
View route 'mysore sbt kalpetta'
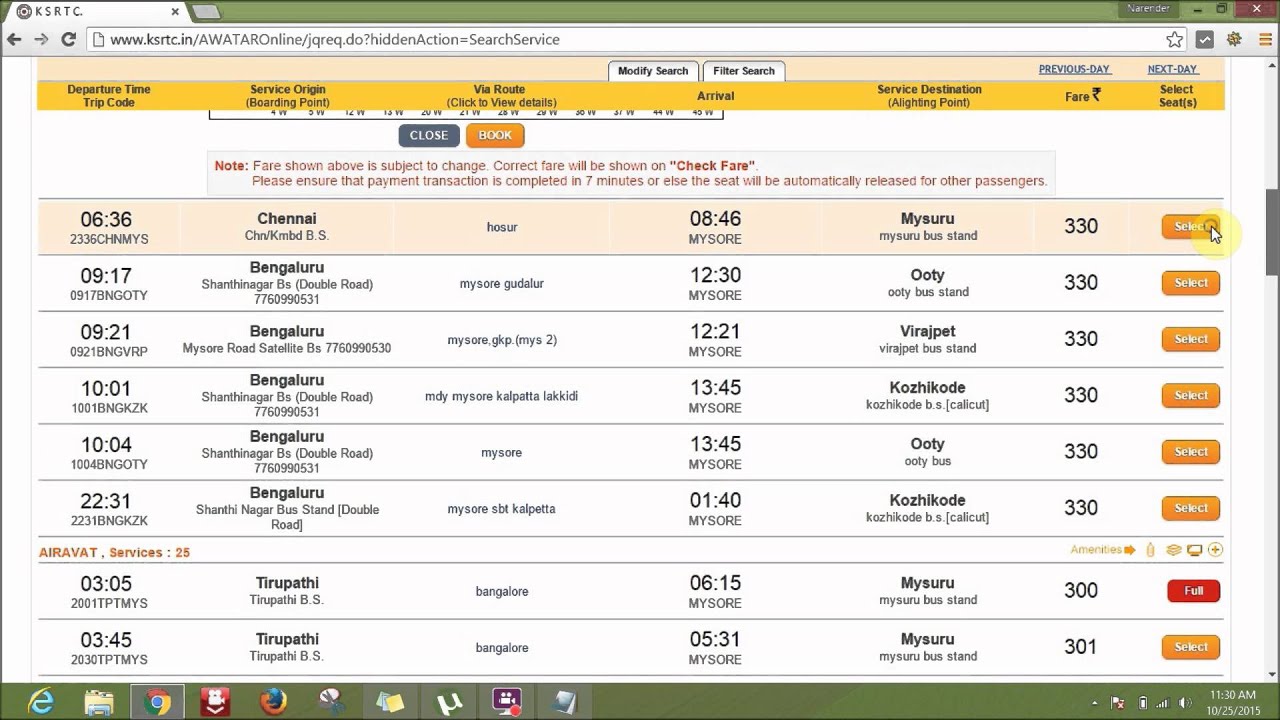coord(502,509)
